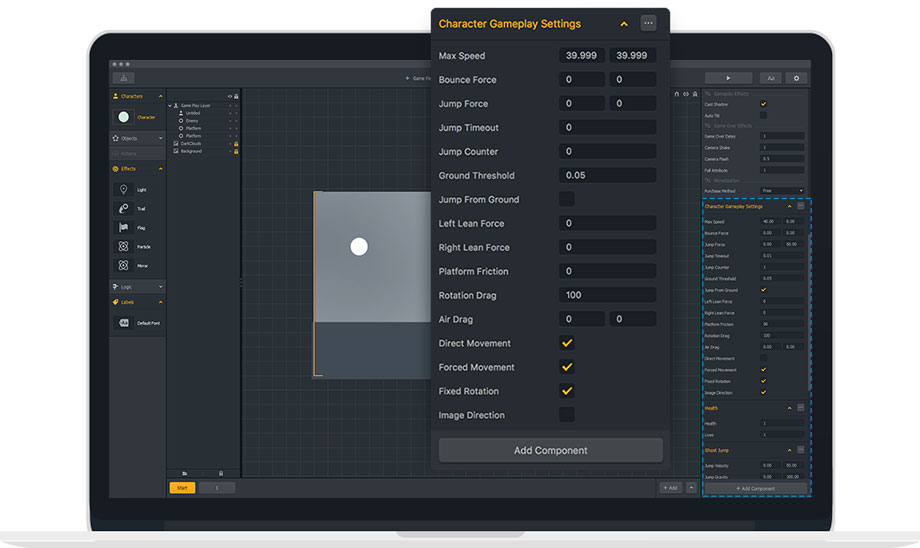Click the play preview button
Image resolution: width=920 pixels, height=548 pixels.
[x=728, y=78]
